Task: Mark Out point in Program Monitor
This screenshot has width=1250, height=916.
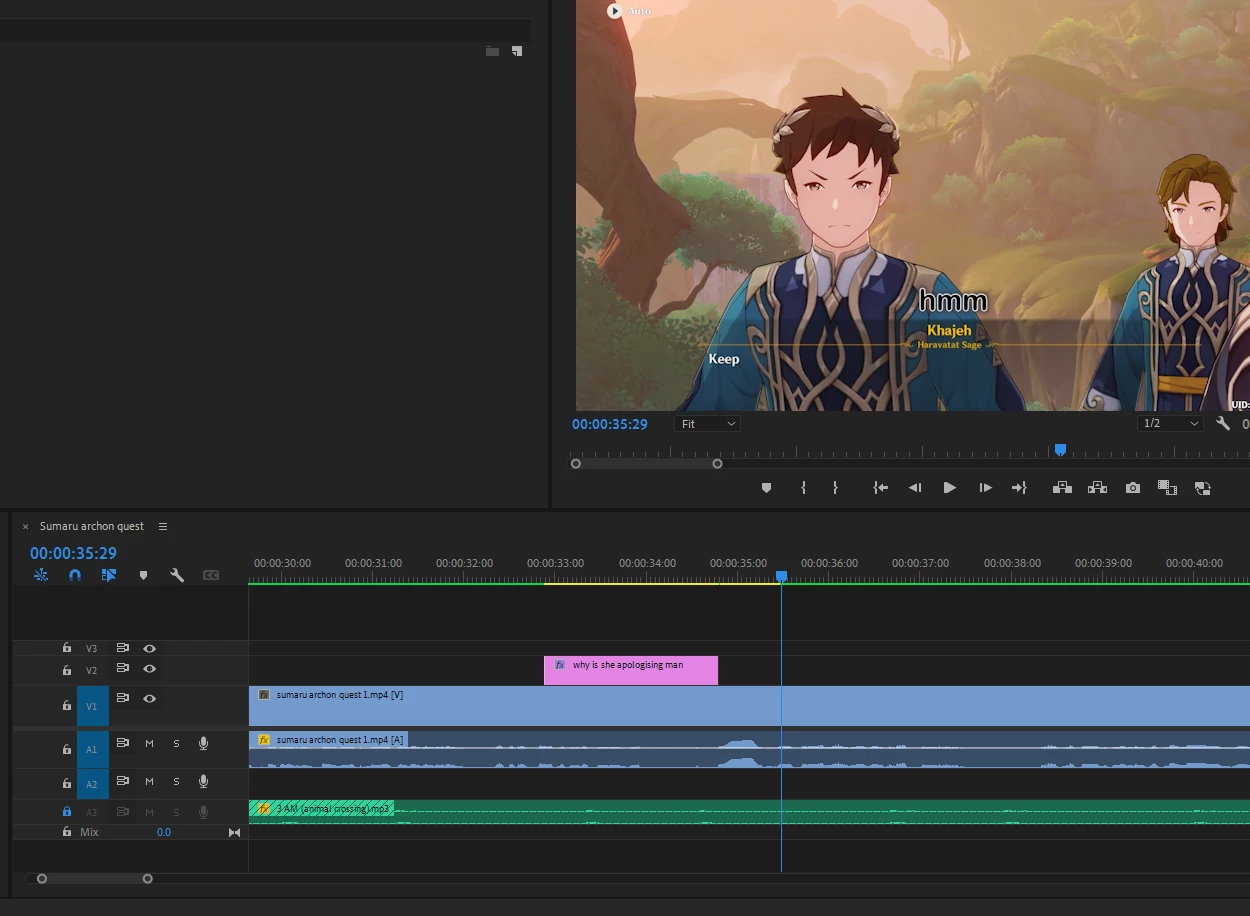Action: point(835,488)
